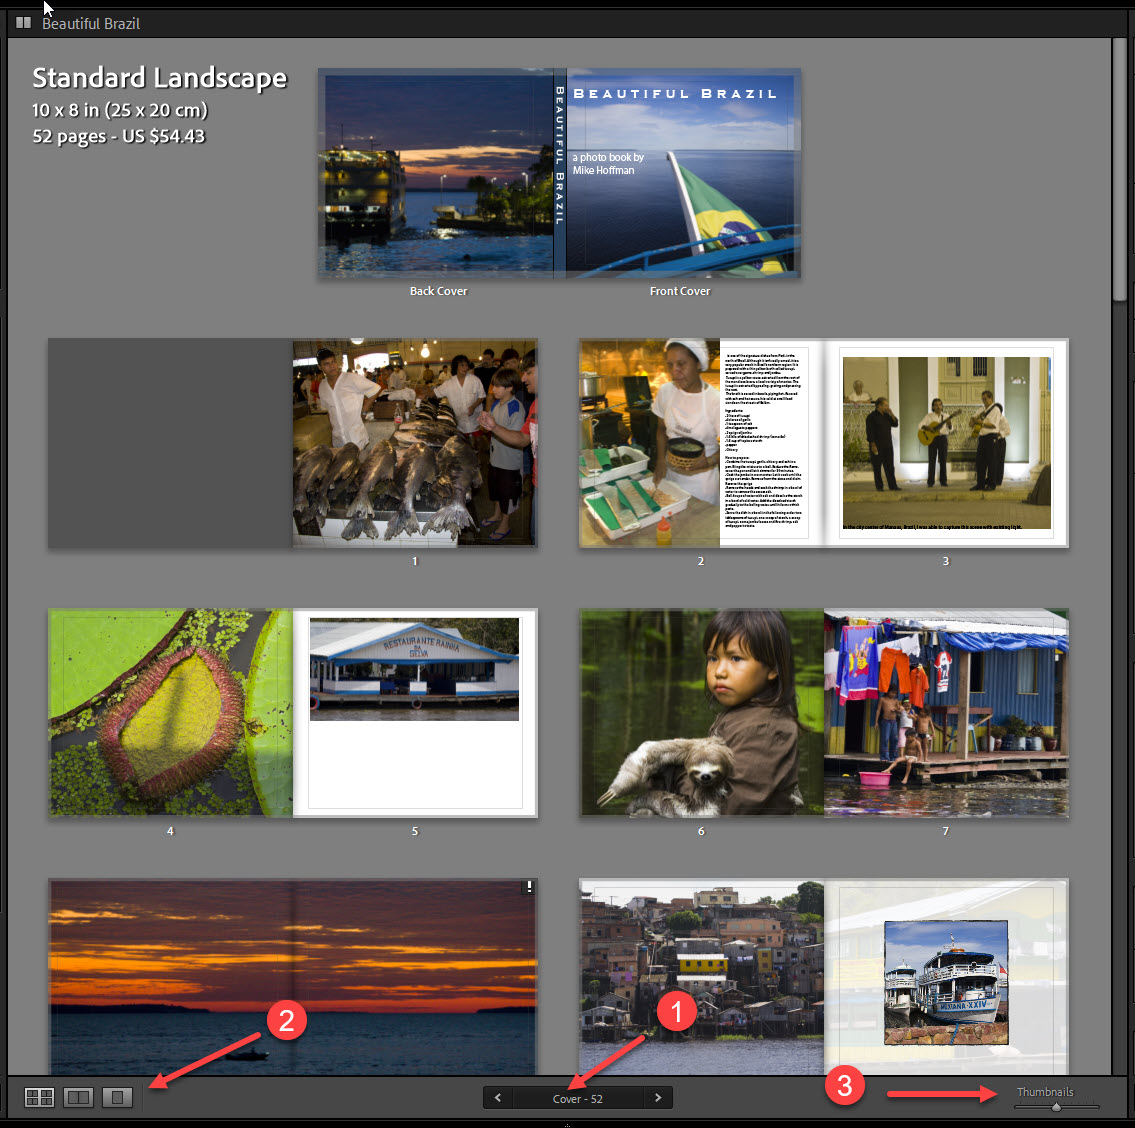Select the Multi-Page View icon

[x=39, y=1097]
